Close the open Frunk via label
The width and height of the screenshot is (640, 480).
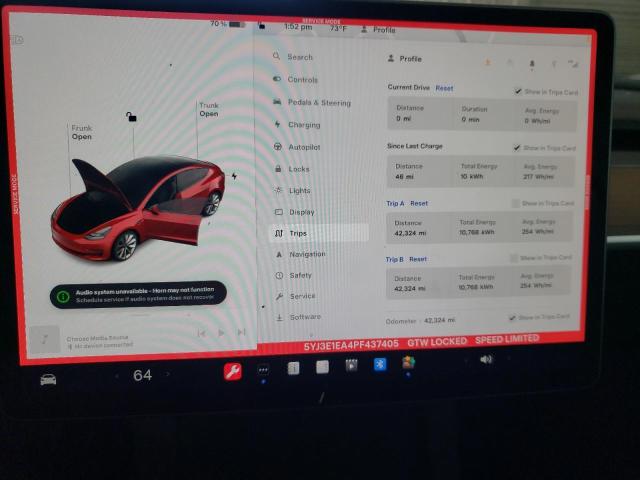coord(81,132)
